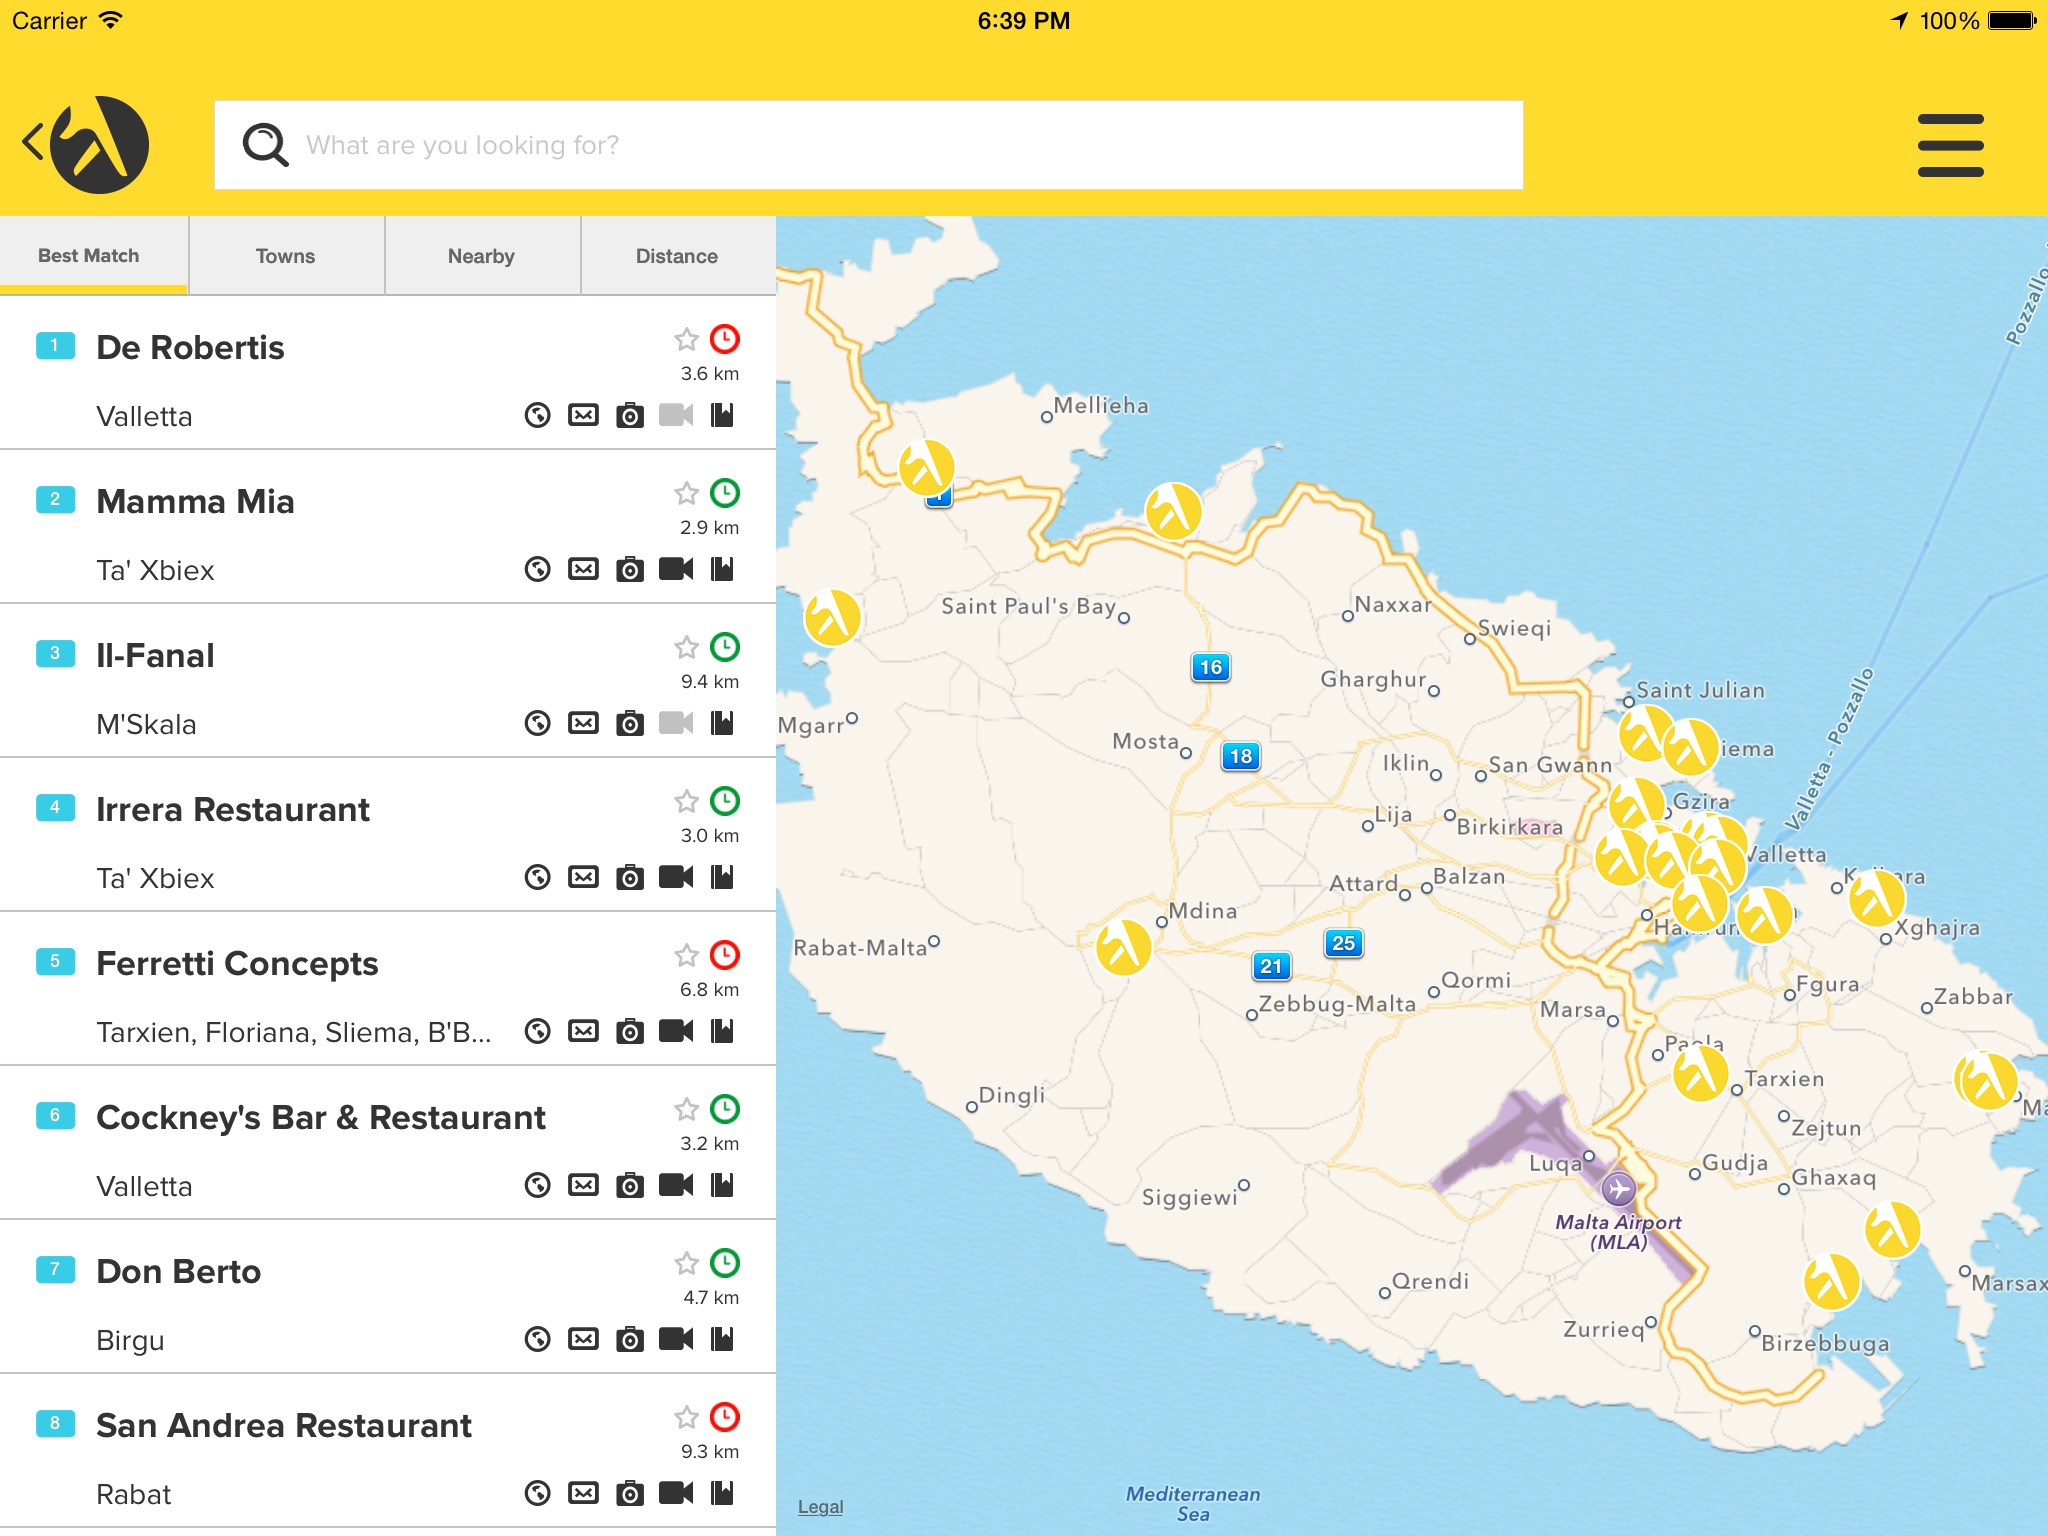Play Mamma Mia video icon
This screenshot has height=1536, width=2048.
(676, 569)
